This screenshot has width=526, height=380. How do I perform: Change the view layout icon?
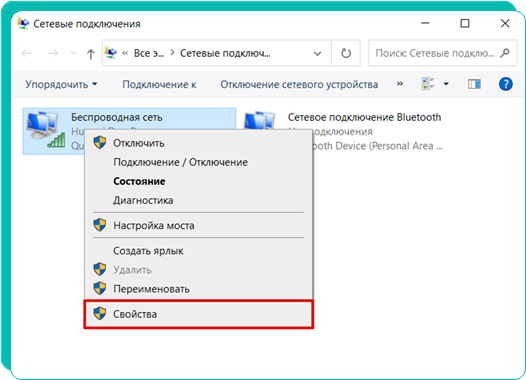coord(428,84)
